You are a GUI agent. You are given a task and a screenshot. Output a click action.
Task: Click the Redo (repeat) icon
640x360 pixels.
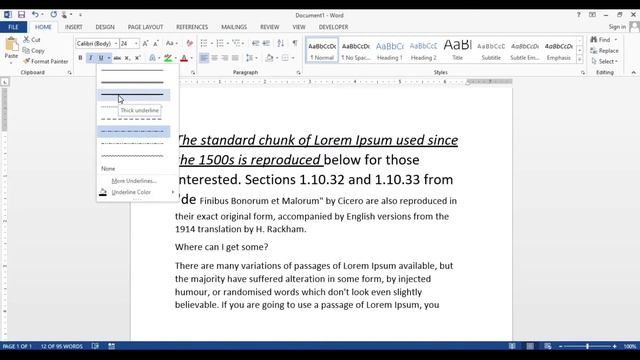click(x=53, y=15)
